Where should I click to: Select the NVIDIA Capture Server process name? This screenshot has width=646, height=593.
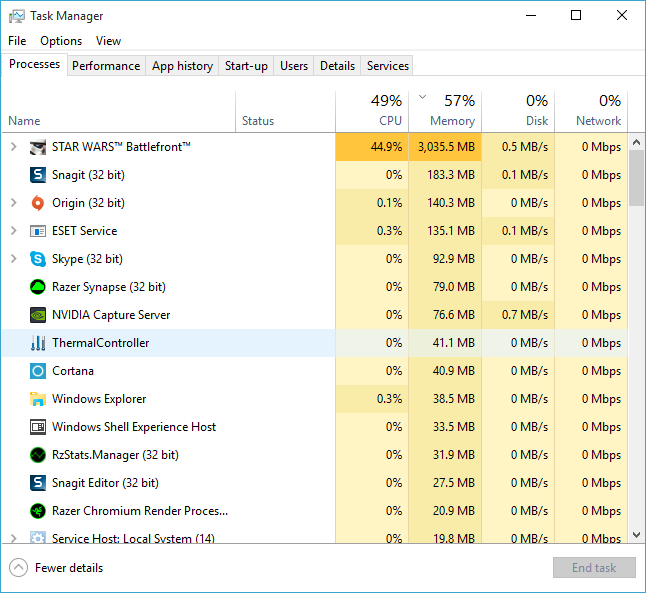click(x=111, y=315)
